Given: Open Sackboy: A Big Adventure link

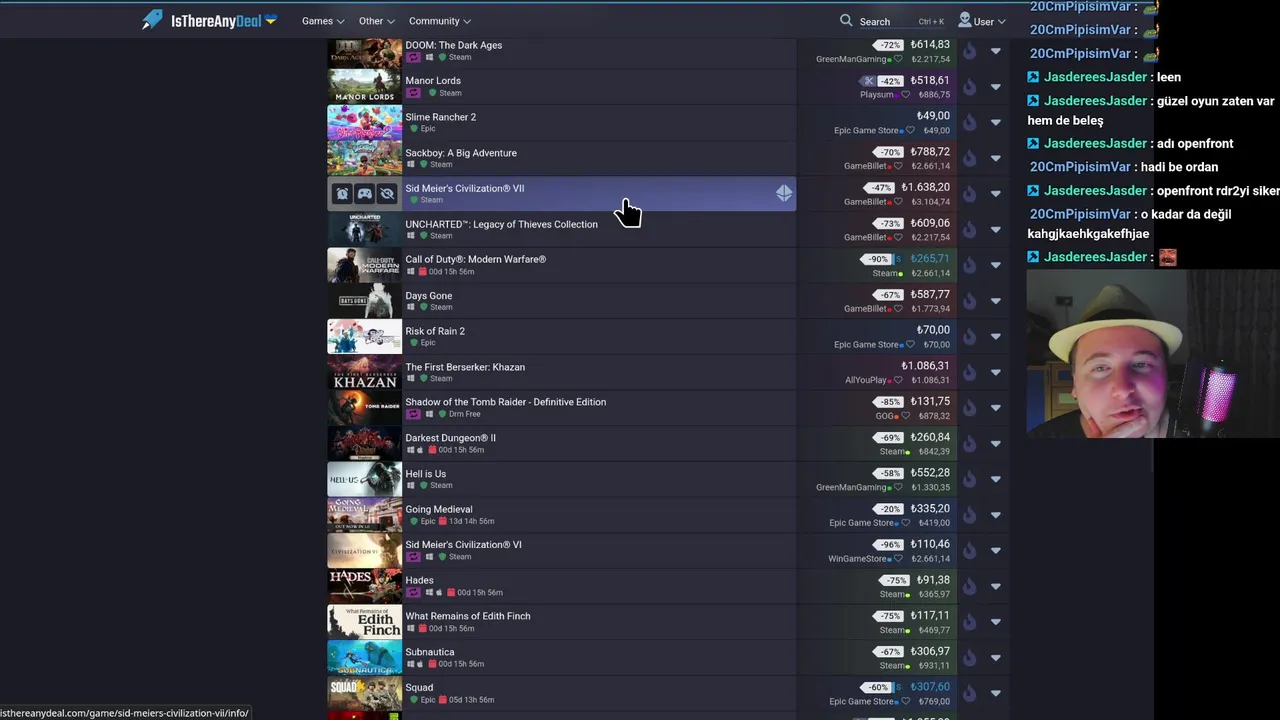Looking at the screenshot, I should click(x=461, y=153).
